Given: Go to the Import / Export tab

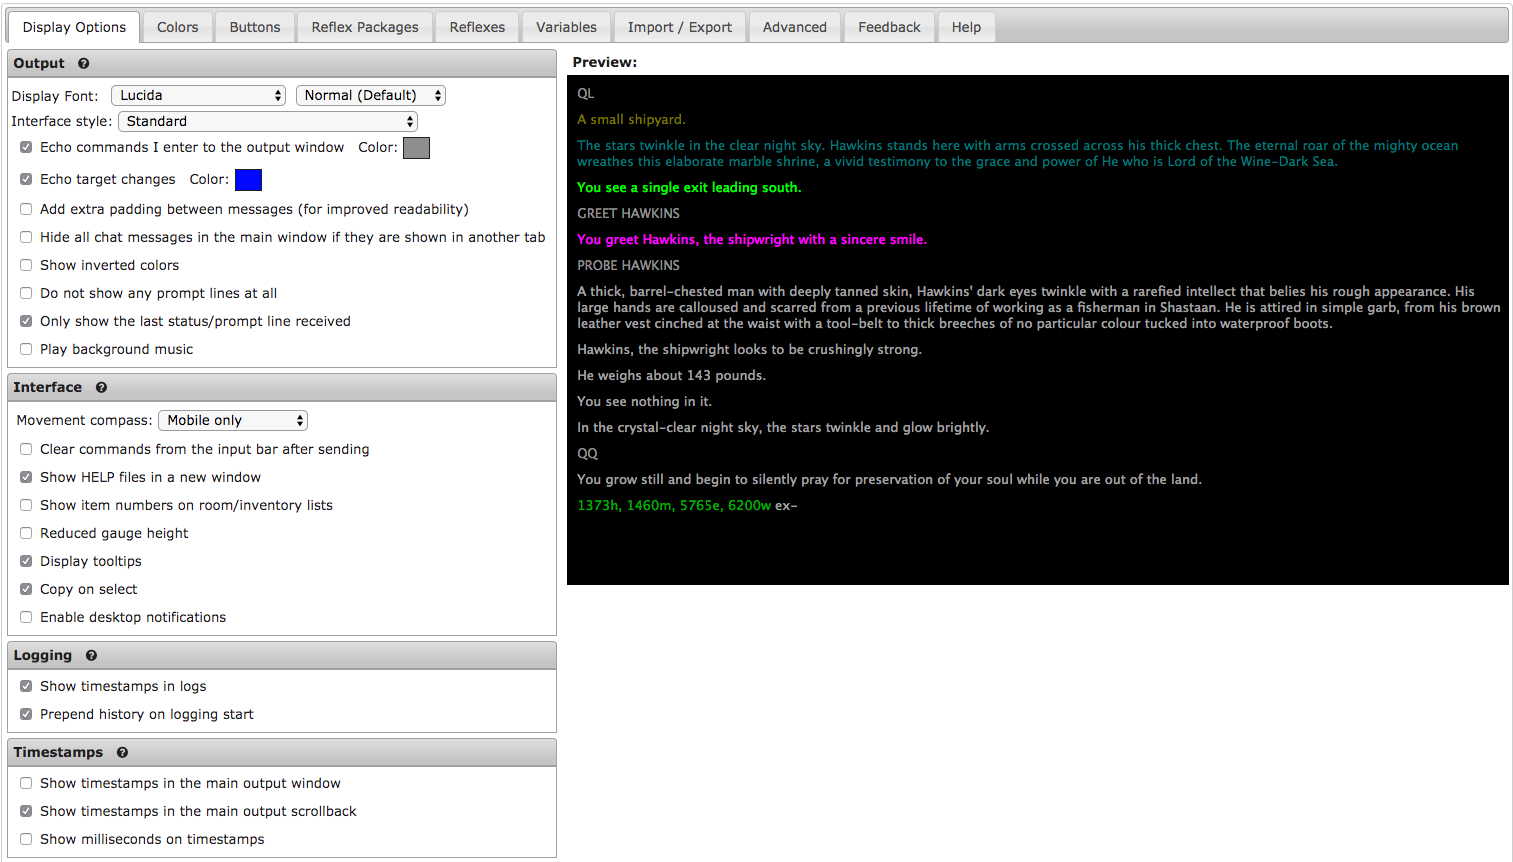Looking at the screenshot, I should (679, 27).
